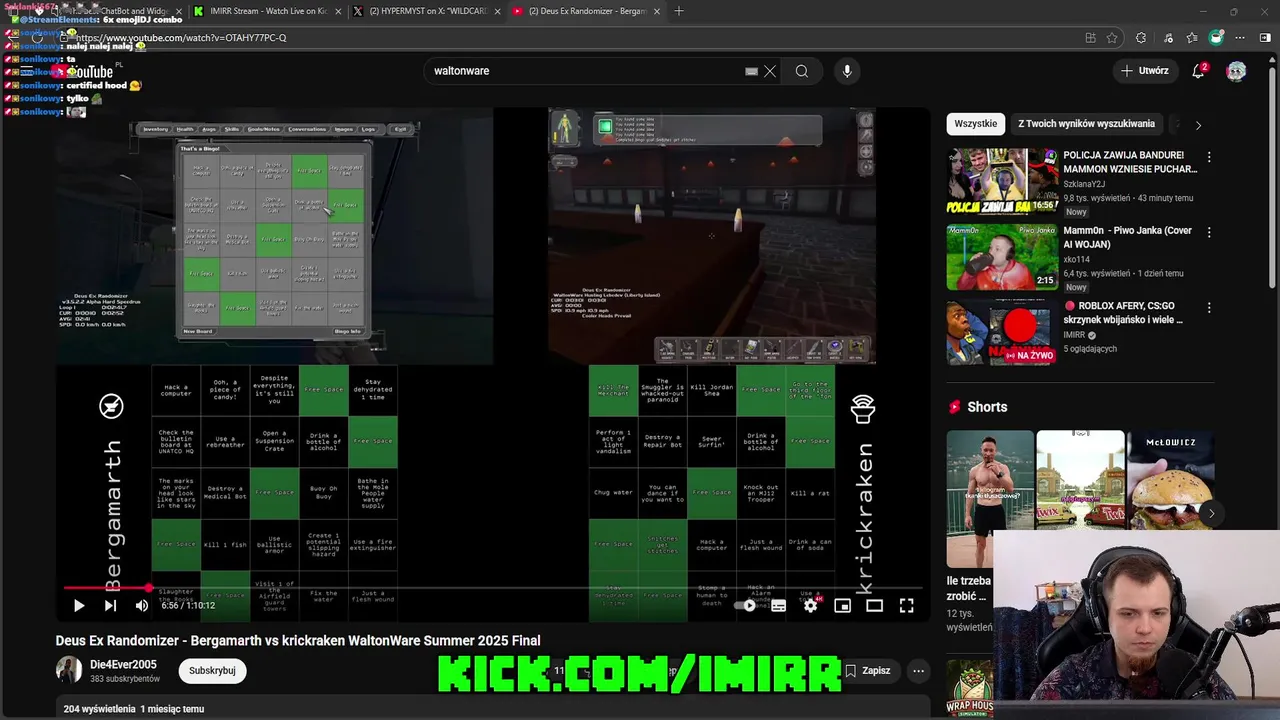Open browser favorites icon

tap(1192, 38)
